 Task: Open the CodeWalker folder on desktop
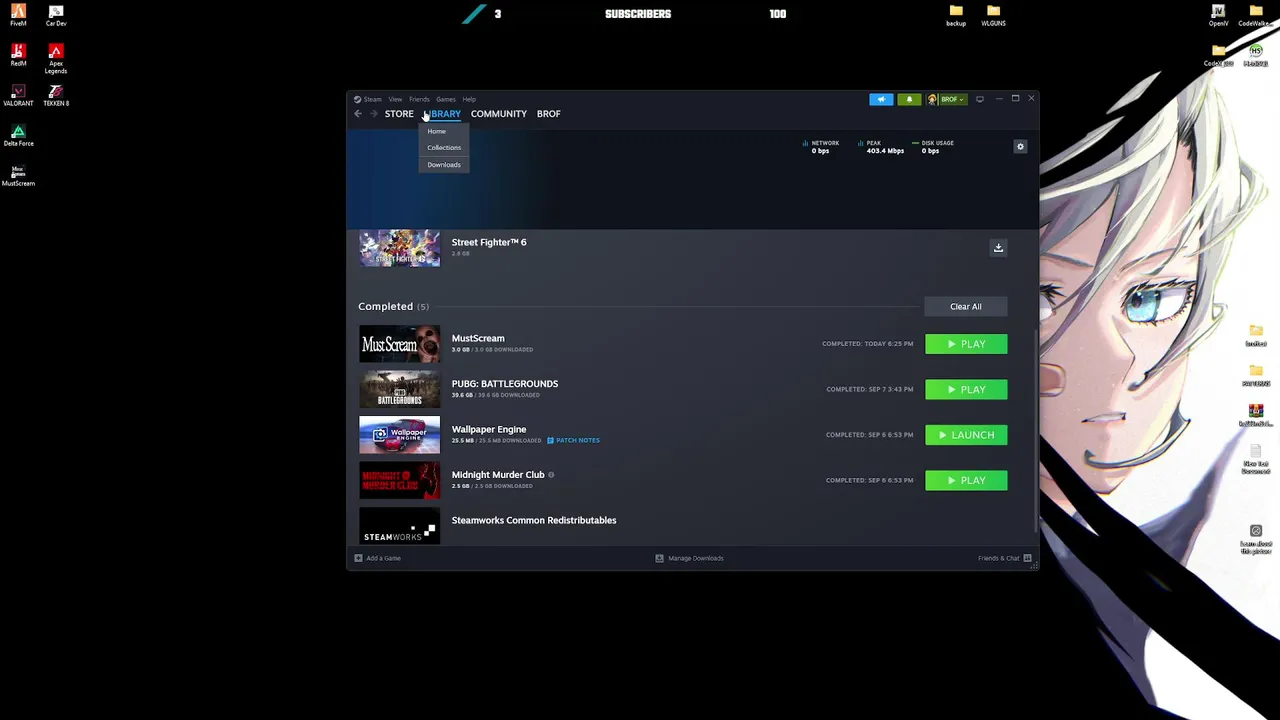[x=1255, y=16]
